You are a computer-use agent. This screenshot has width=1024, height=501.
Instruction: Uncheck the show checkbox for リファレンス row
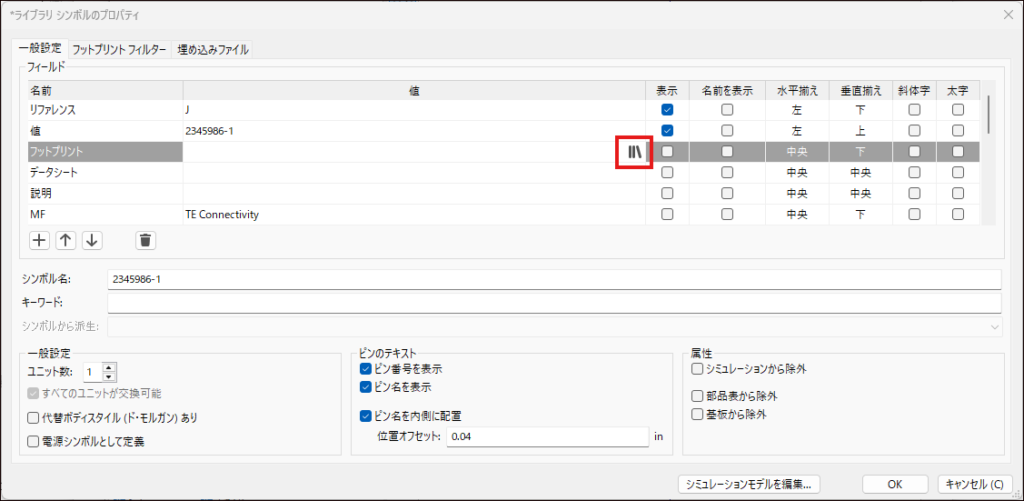[667, 109]
